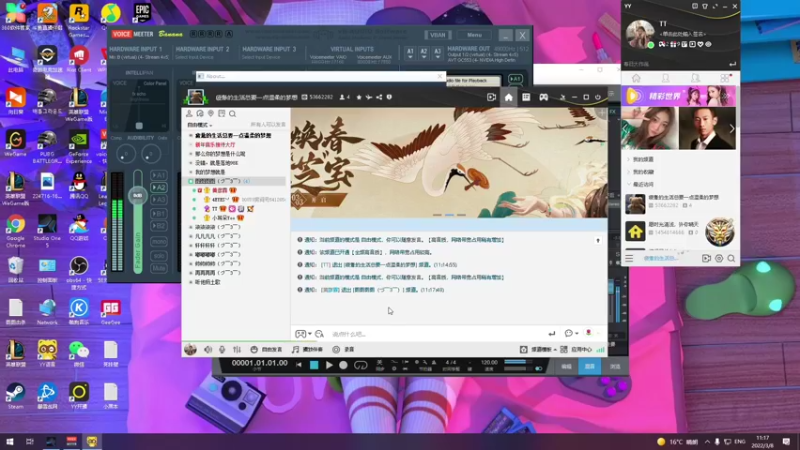Click the 120.00 tempo value in DAW transport

pyautogui.click(x=489, y=362)
